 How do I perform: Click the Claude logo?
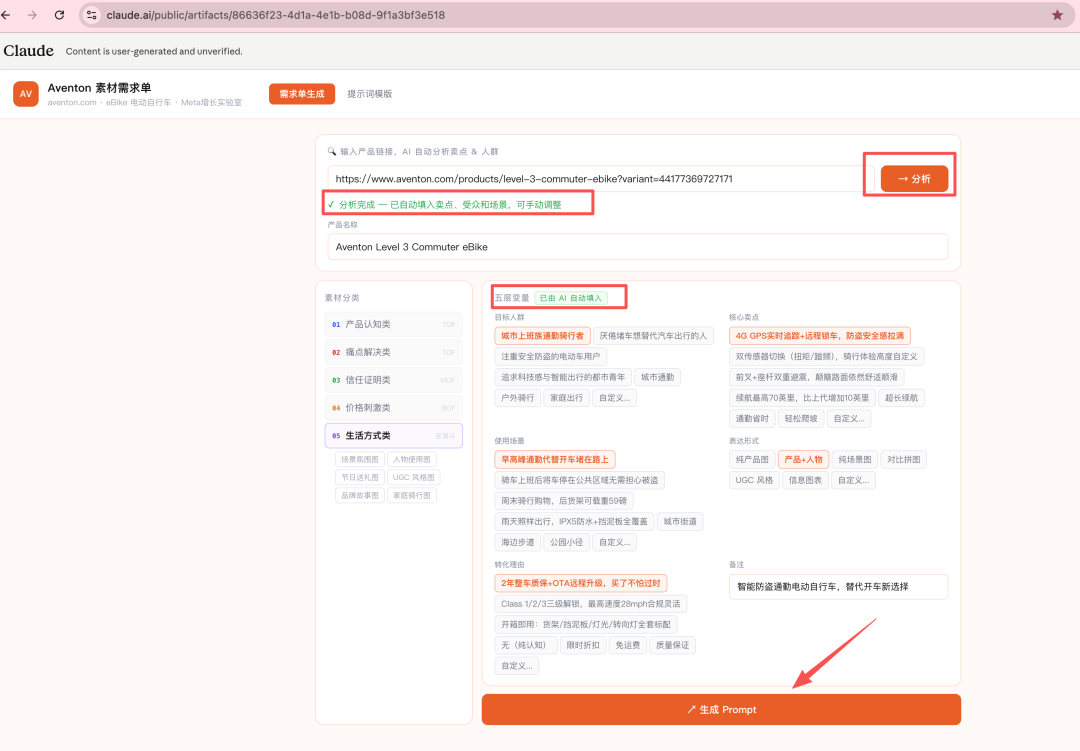[x=28, y=51]
